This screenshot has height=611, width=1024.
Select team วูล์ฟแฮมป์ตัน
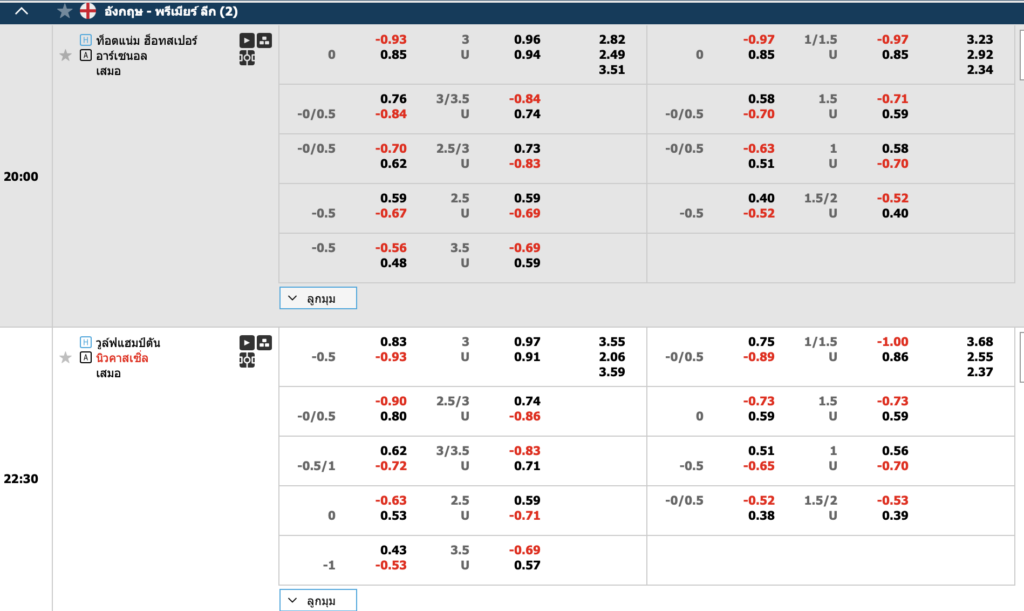tap(128, 343)
